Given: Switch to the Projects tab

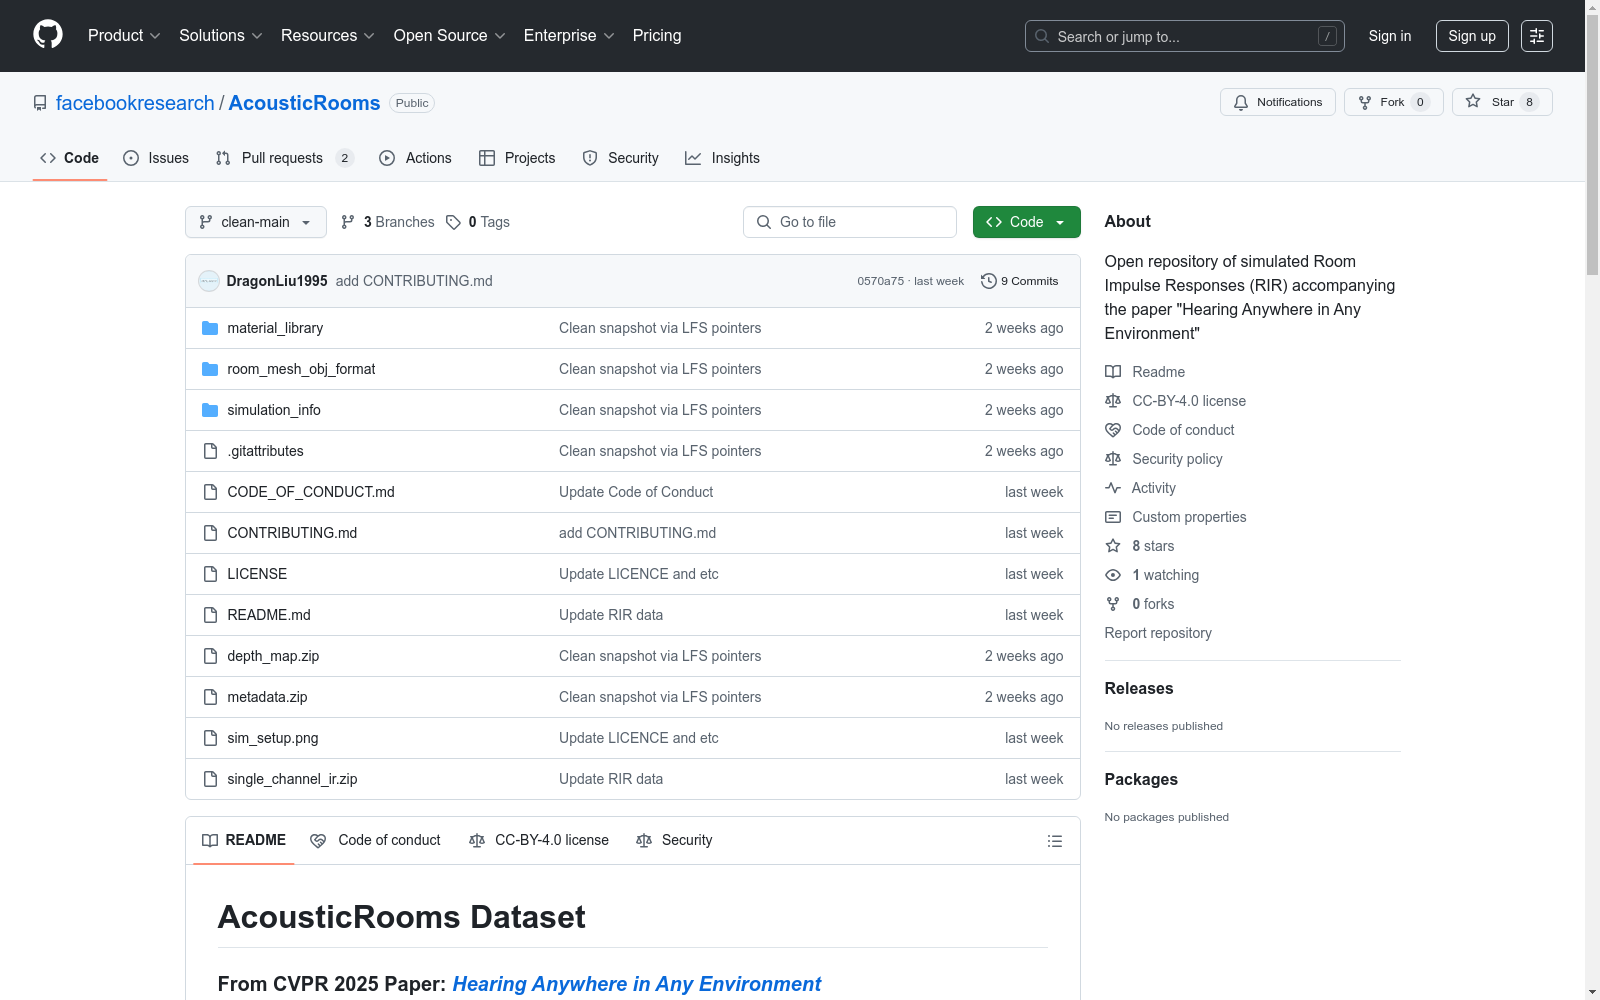Looking at the screenshot, I should pos(517,158).
